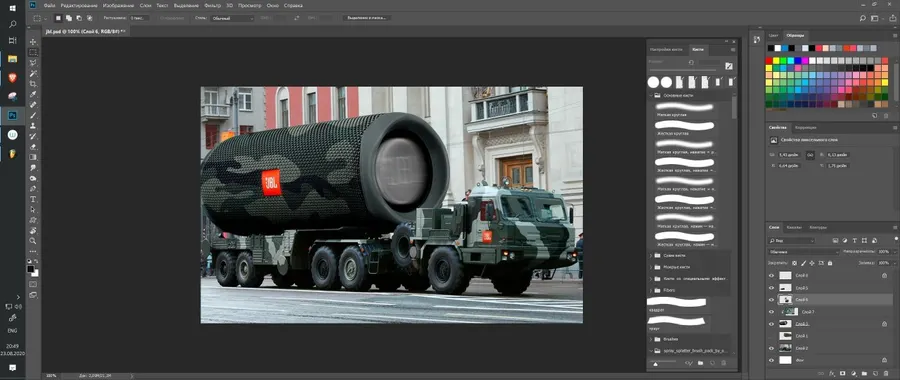Click Lock all padlock icon
Image resolution: width=900 pixels, height=380 pixels.
(830, 263)
